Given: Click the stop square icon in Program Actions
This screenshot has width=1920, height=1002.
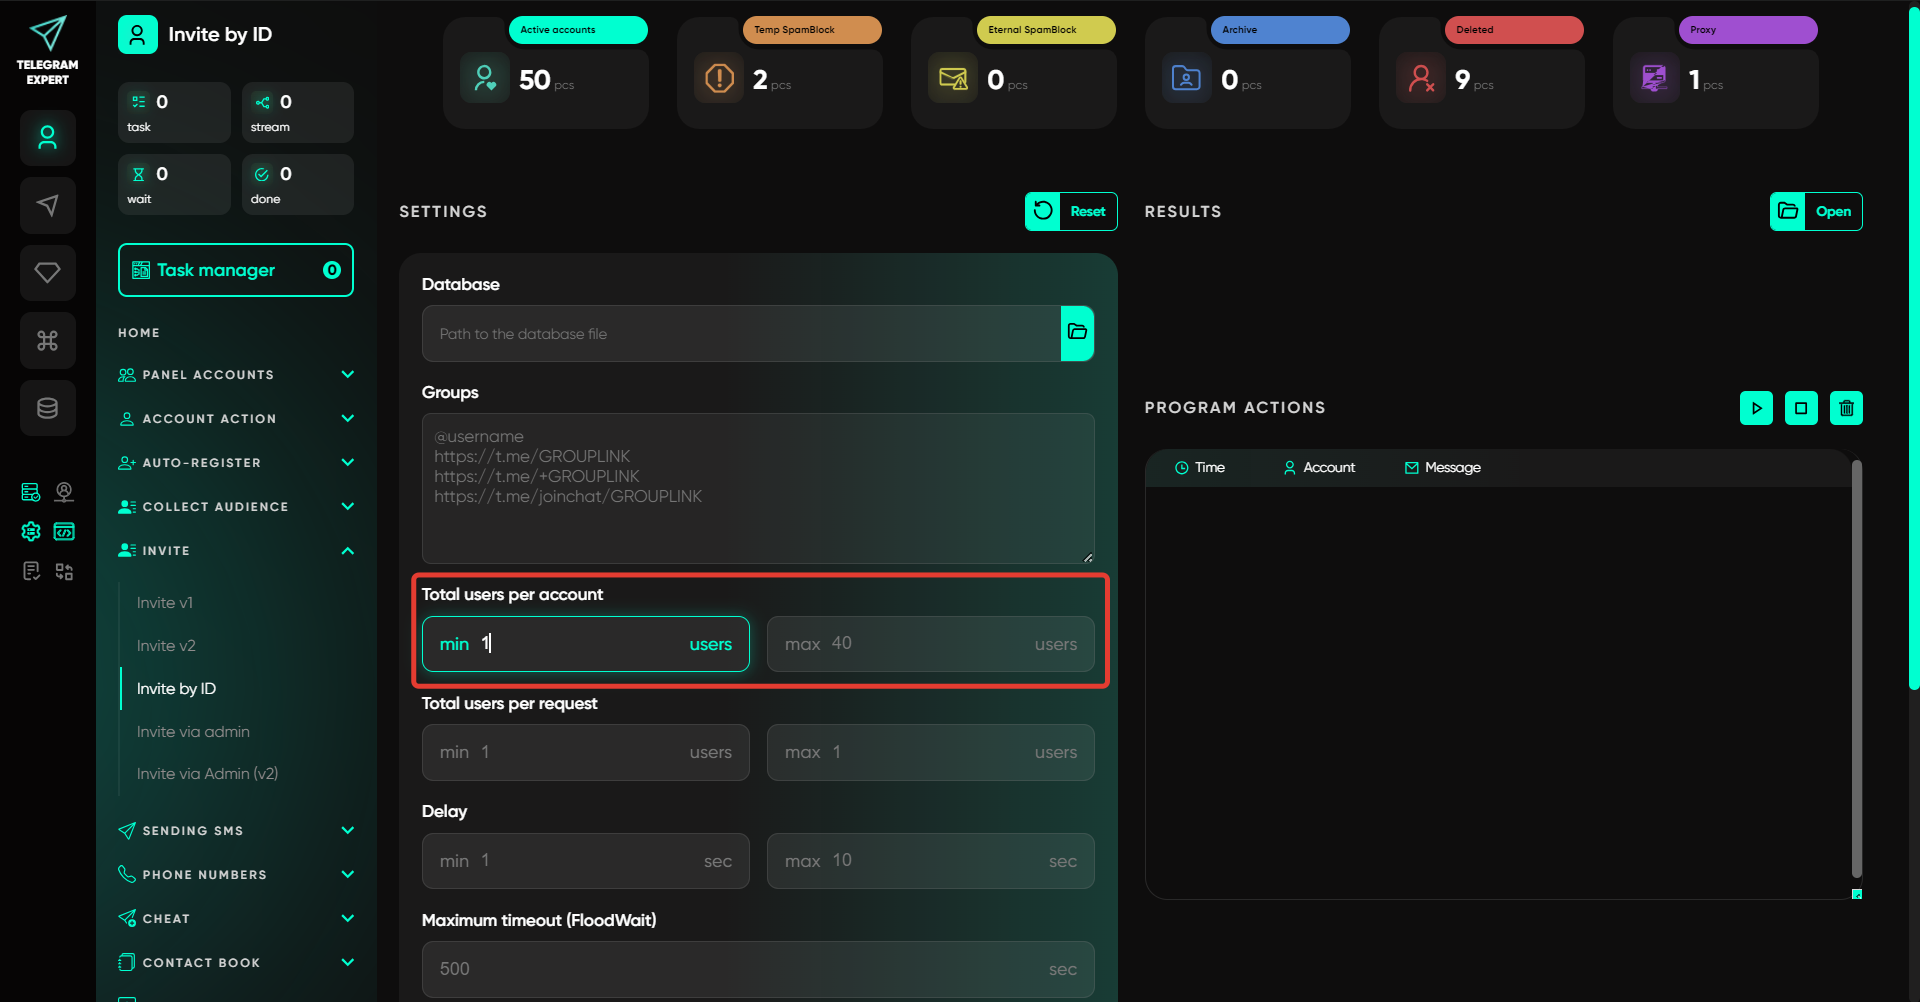Looking at the screenshot, I should [x=1801, y=408].
